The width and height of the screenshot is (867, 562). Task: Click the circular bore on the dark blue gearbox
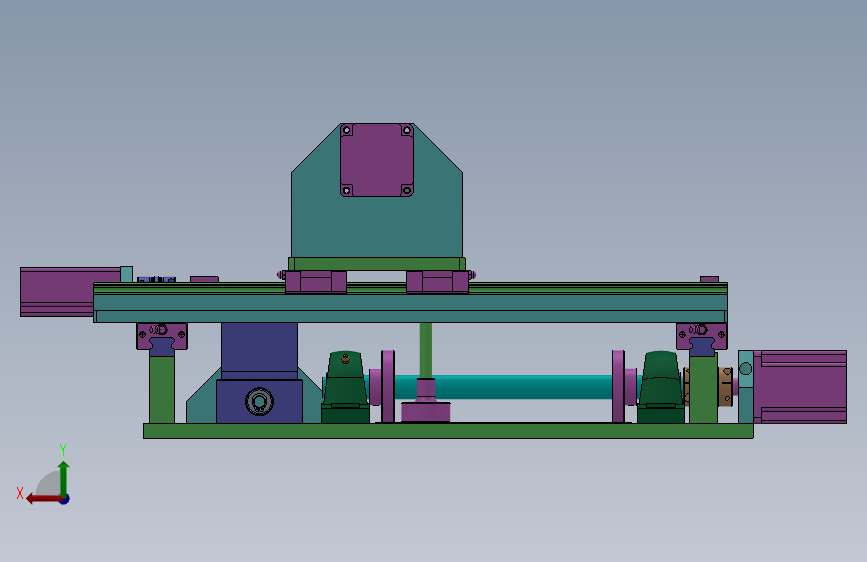pyautogui.click(x=259, y=402)
